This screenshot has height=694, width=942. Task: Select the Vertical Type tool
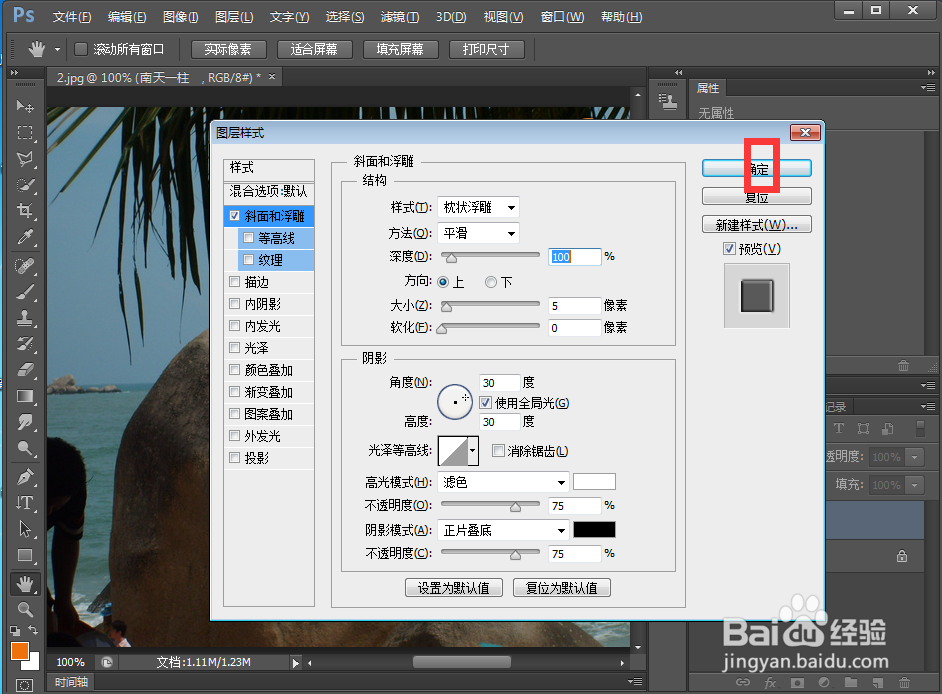coord(25,503)
